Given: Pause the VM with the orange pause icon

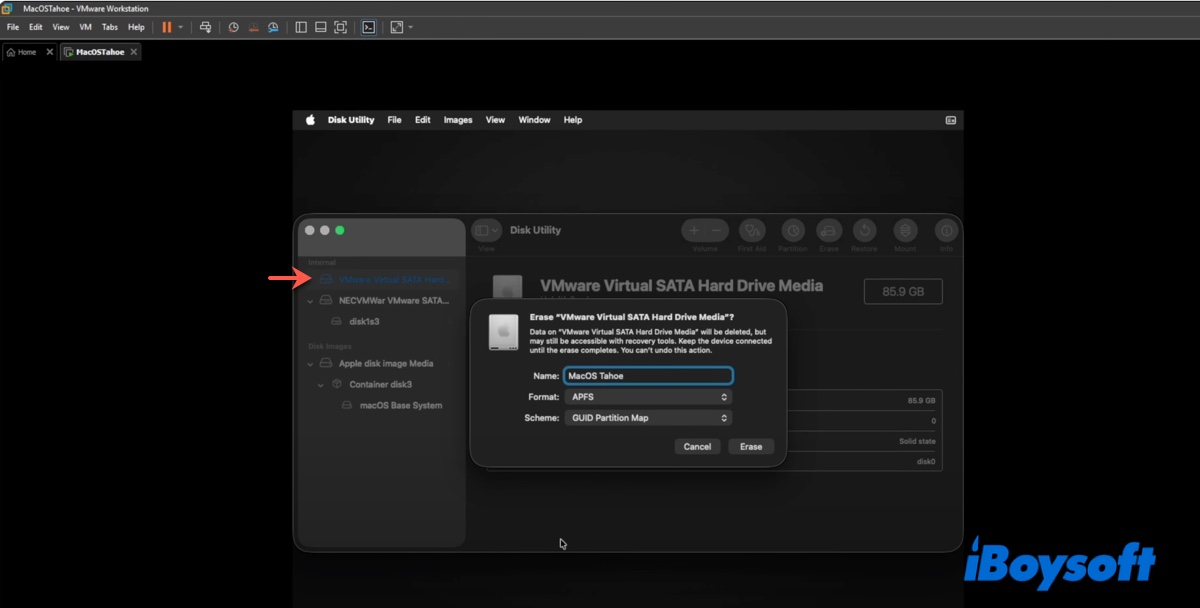Looking at the screenshot, I should tap(167, 27).
